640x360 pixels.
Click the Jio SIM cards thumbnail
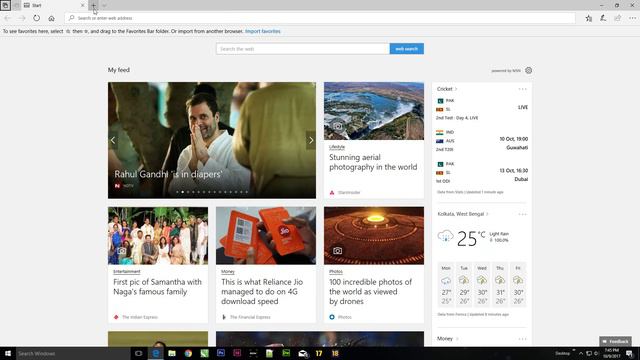pos(266,236)
